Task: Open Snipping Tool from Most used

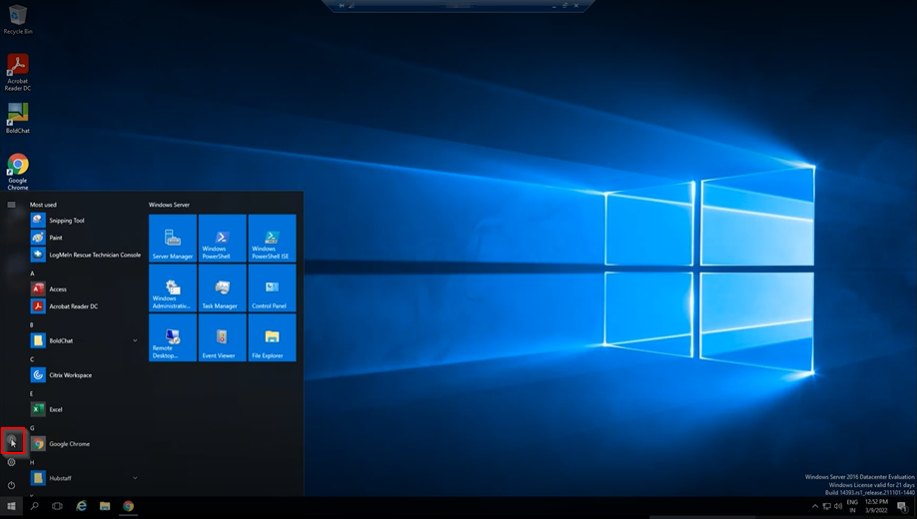Action: [x=66, y=220]
